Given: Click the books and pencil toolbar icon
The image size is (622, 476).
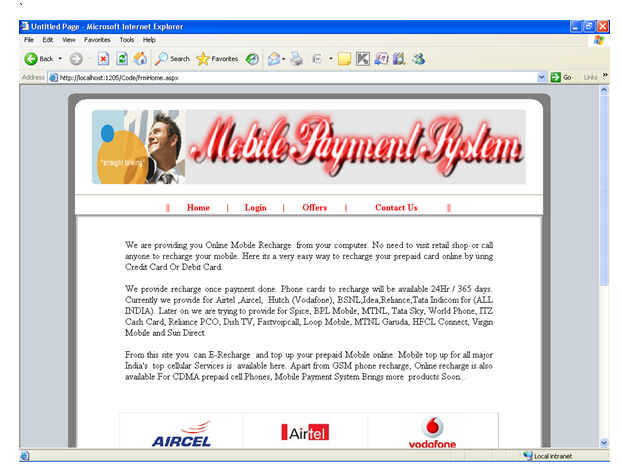Looking at the screenshot, I should pos(399,59).
